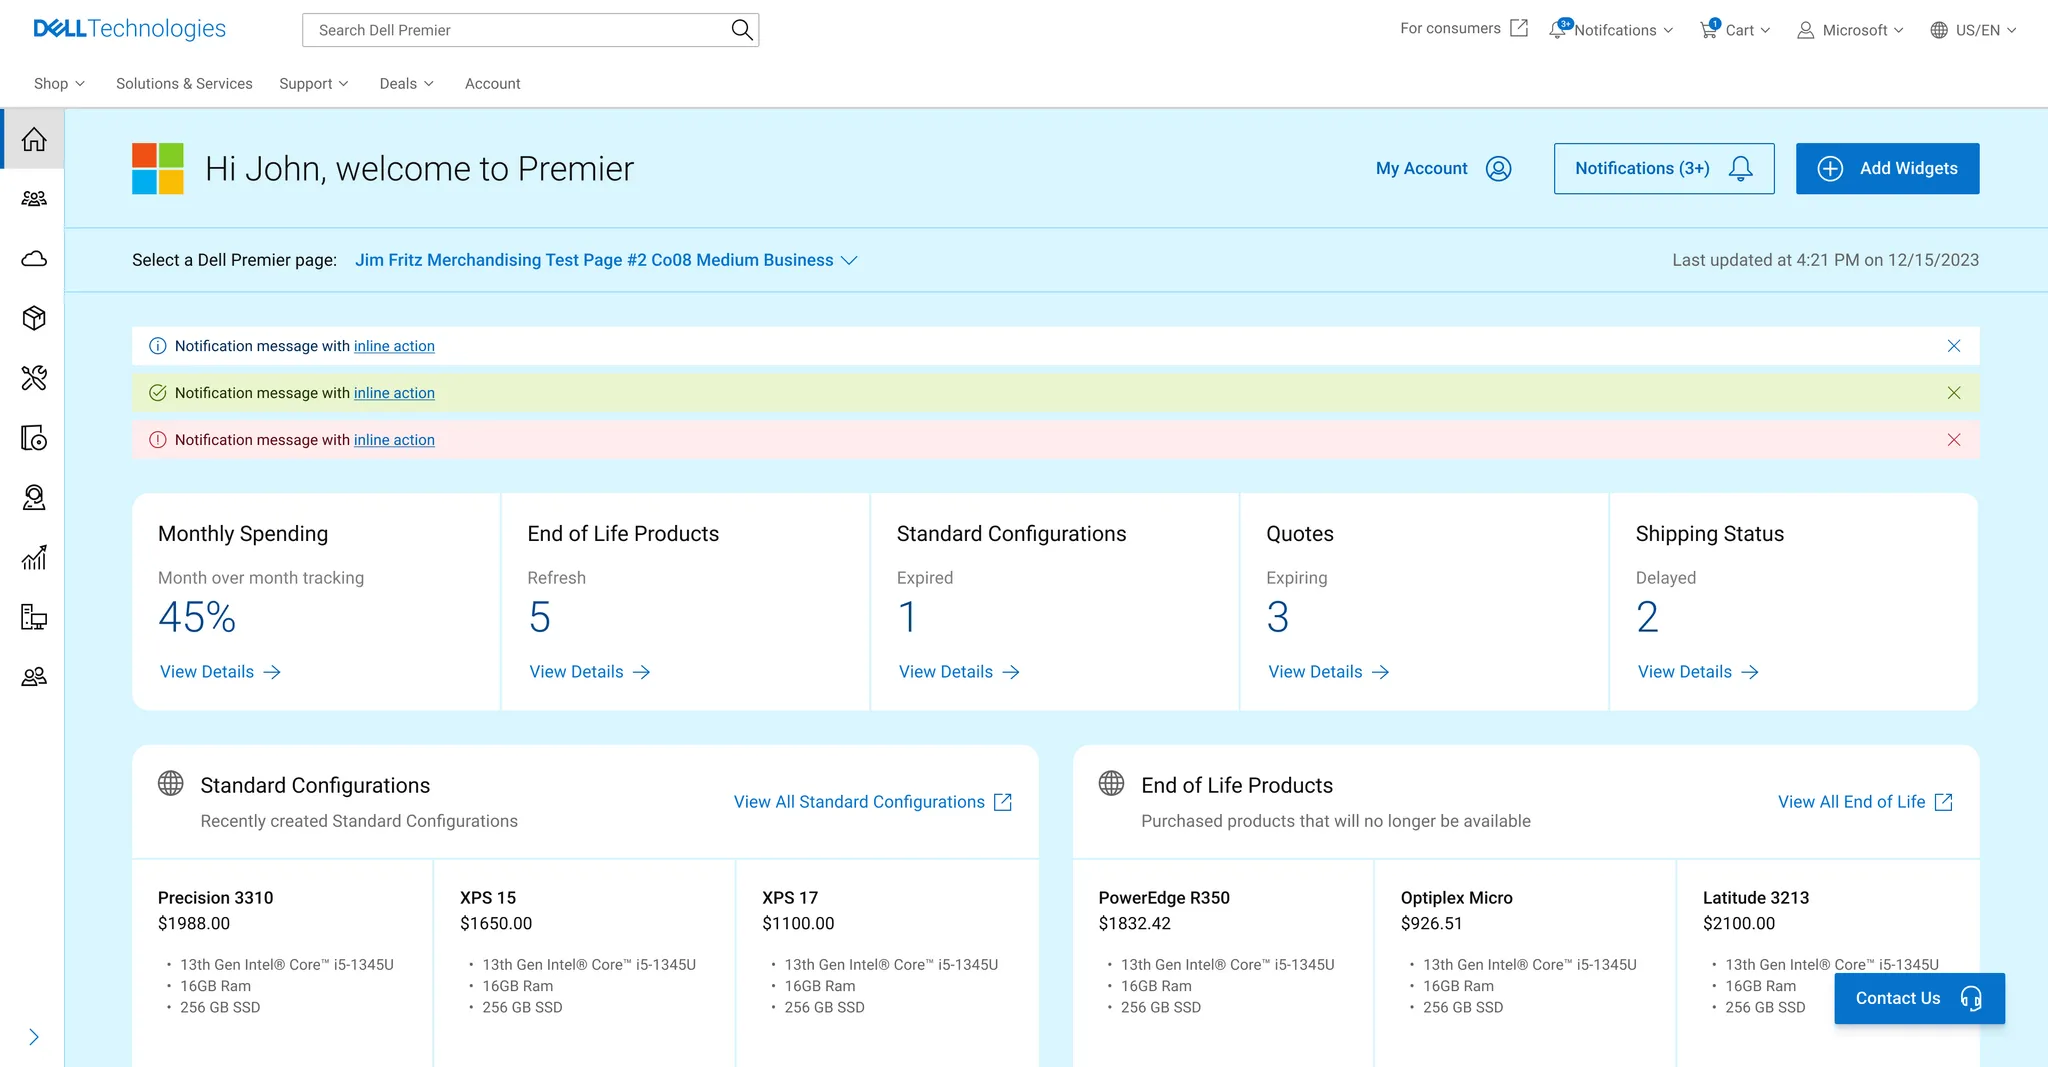Expand the sidebar with bottom chevron
Screen dimensions: 2048x1067
tap(34, 1037)
